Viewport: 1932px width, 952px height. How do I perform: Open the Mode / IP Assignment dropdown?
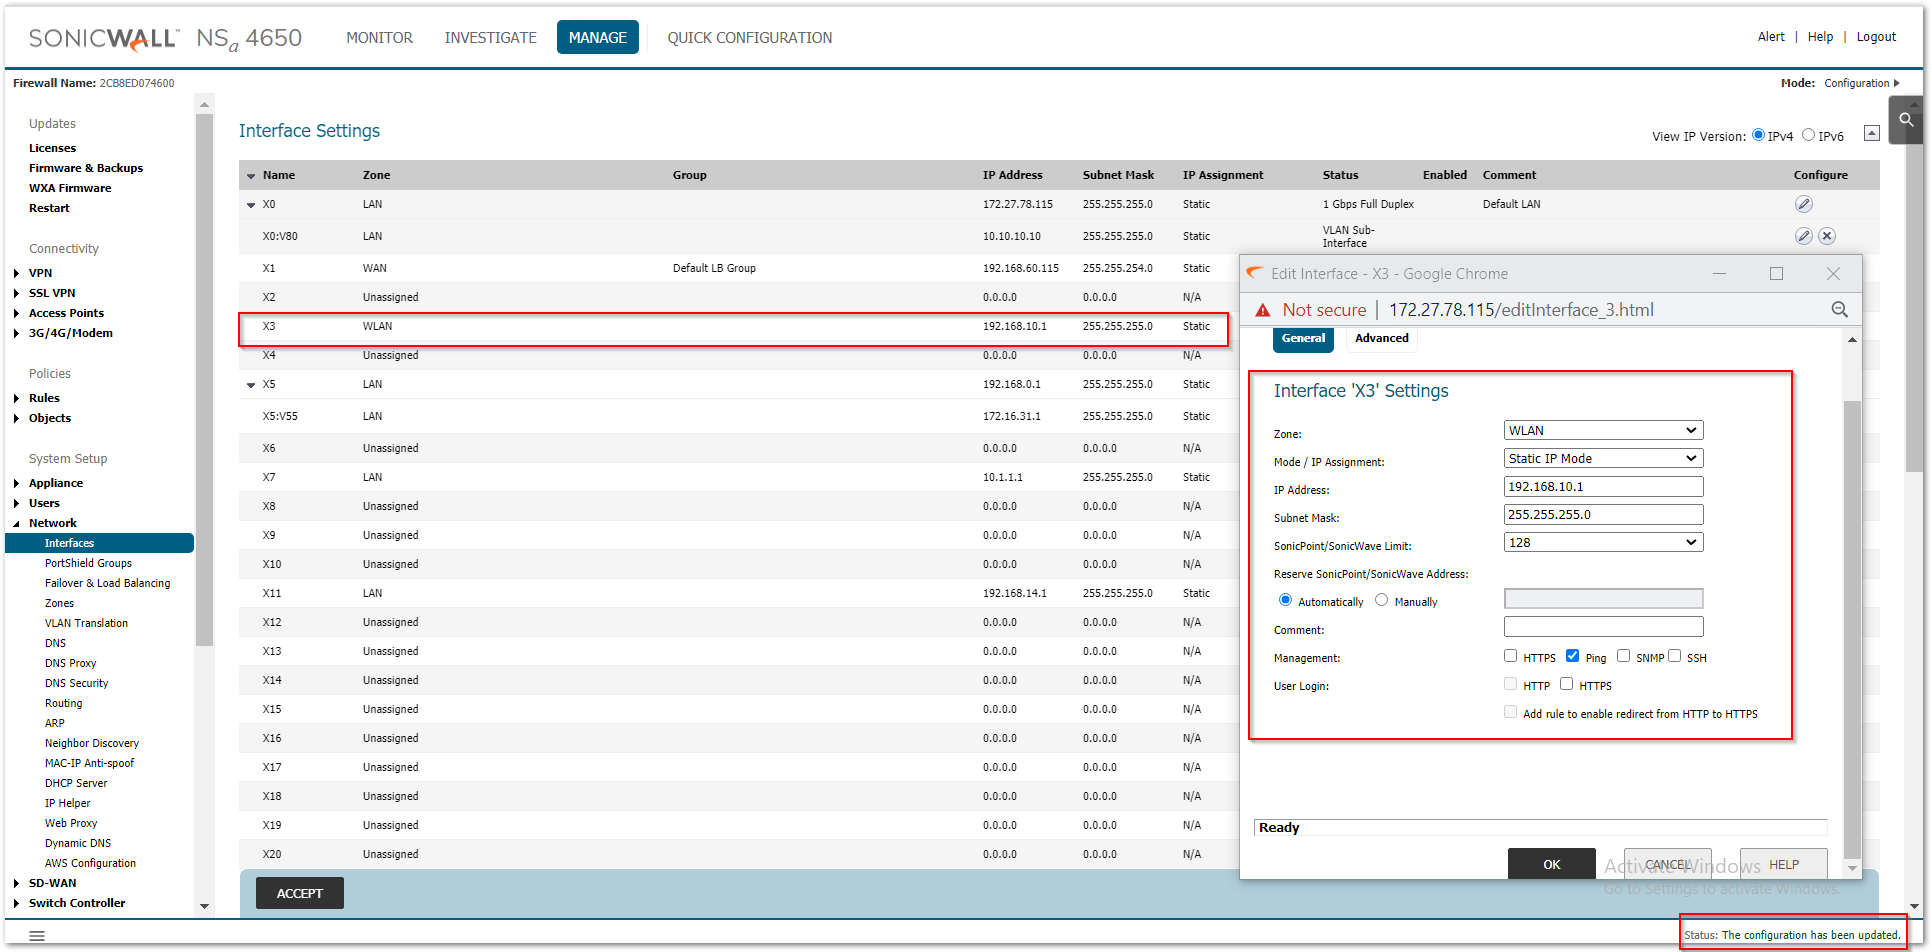pos(1603,458)
